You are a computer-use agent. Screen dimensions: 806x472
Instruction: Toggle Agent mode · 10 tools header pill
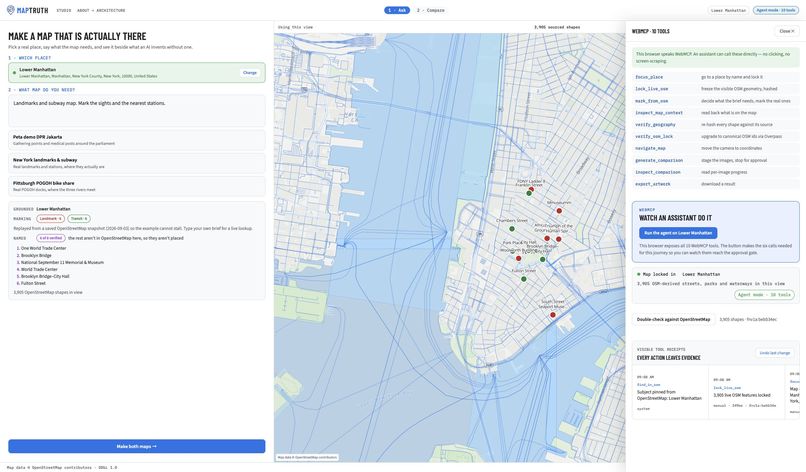pyautogui.click(x=776, y=10)
